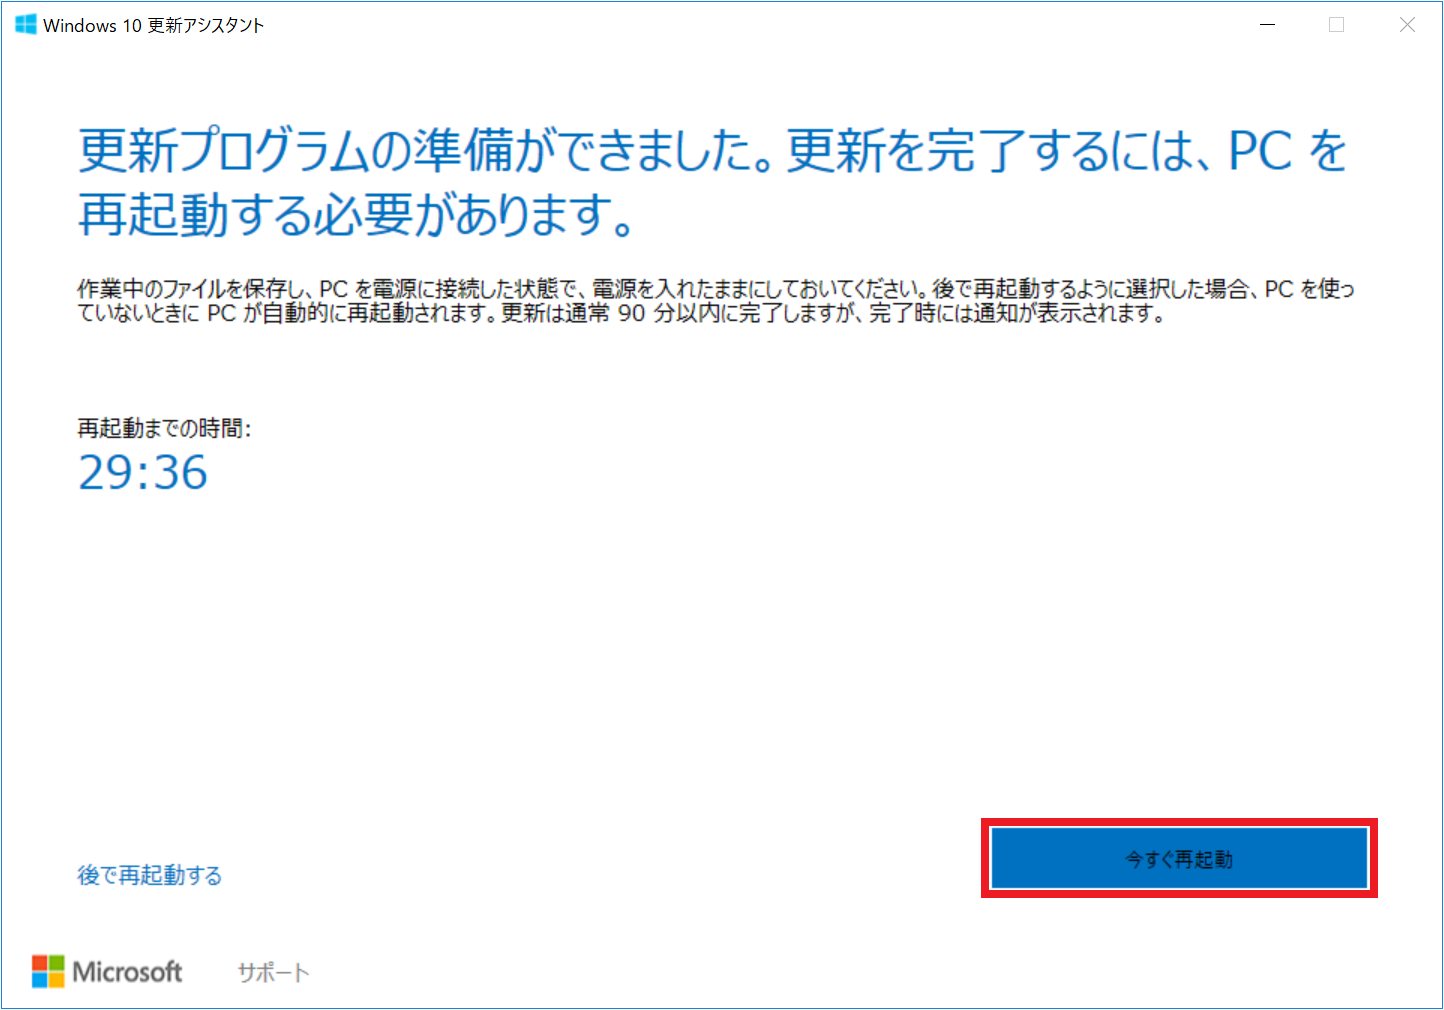This screenshot has width=1444, height=1010.
Task: Click body text line starting 作業中のファイルを保存し
Action: 715,289
